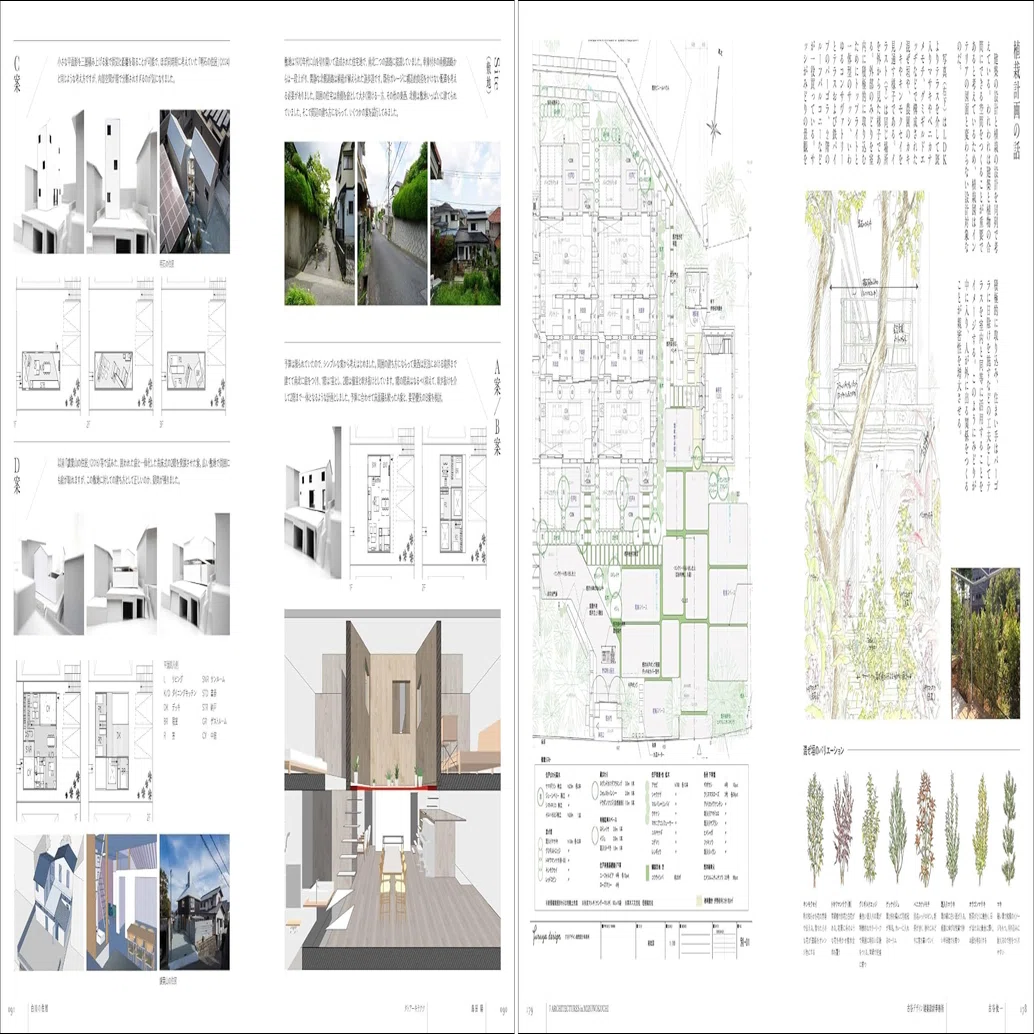Open the exterior house photo under blue sky
The image size is (1034, 1034).
click(195, 902)
